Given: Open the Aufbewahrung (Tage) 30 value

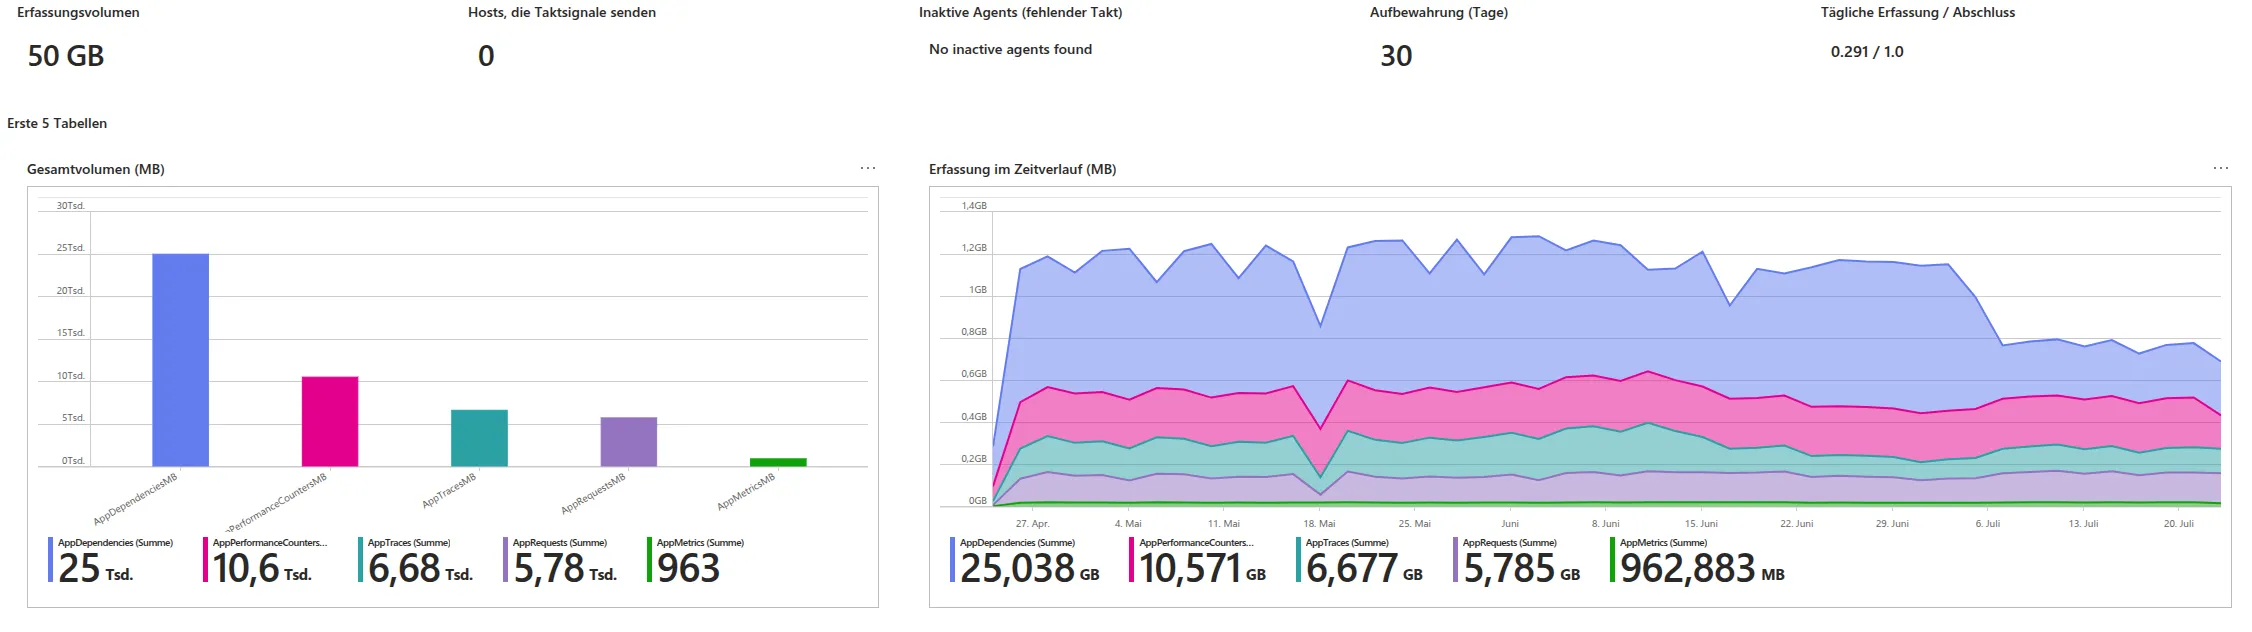Looking at the screenshot, I should coord(1396,56).
